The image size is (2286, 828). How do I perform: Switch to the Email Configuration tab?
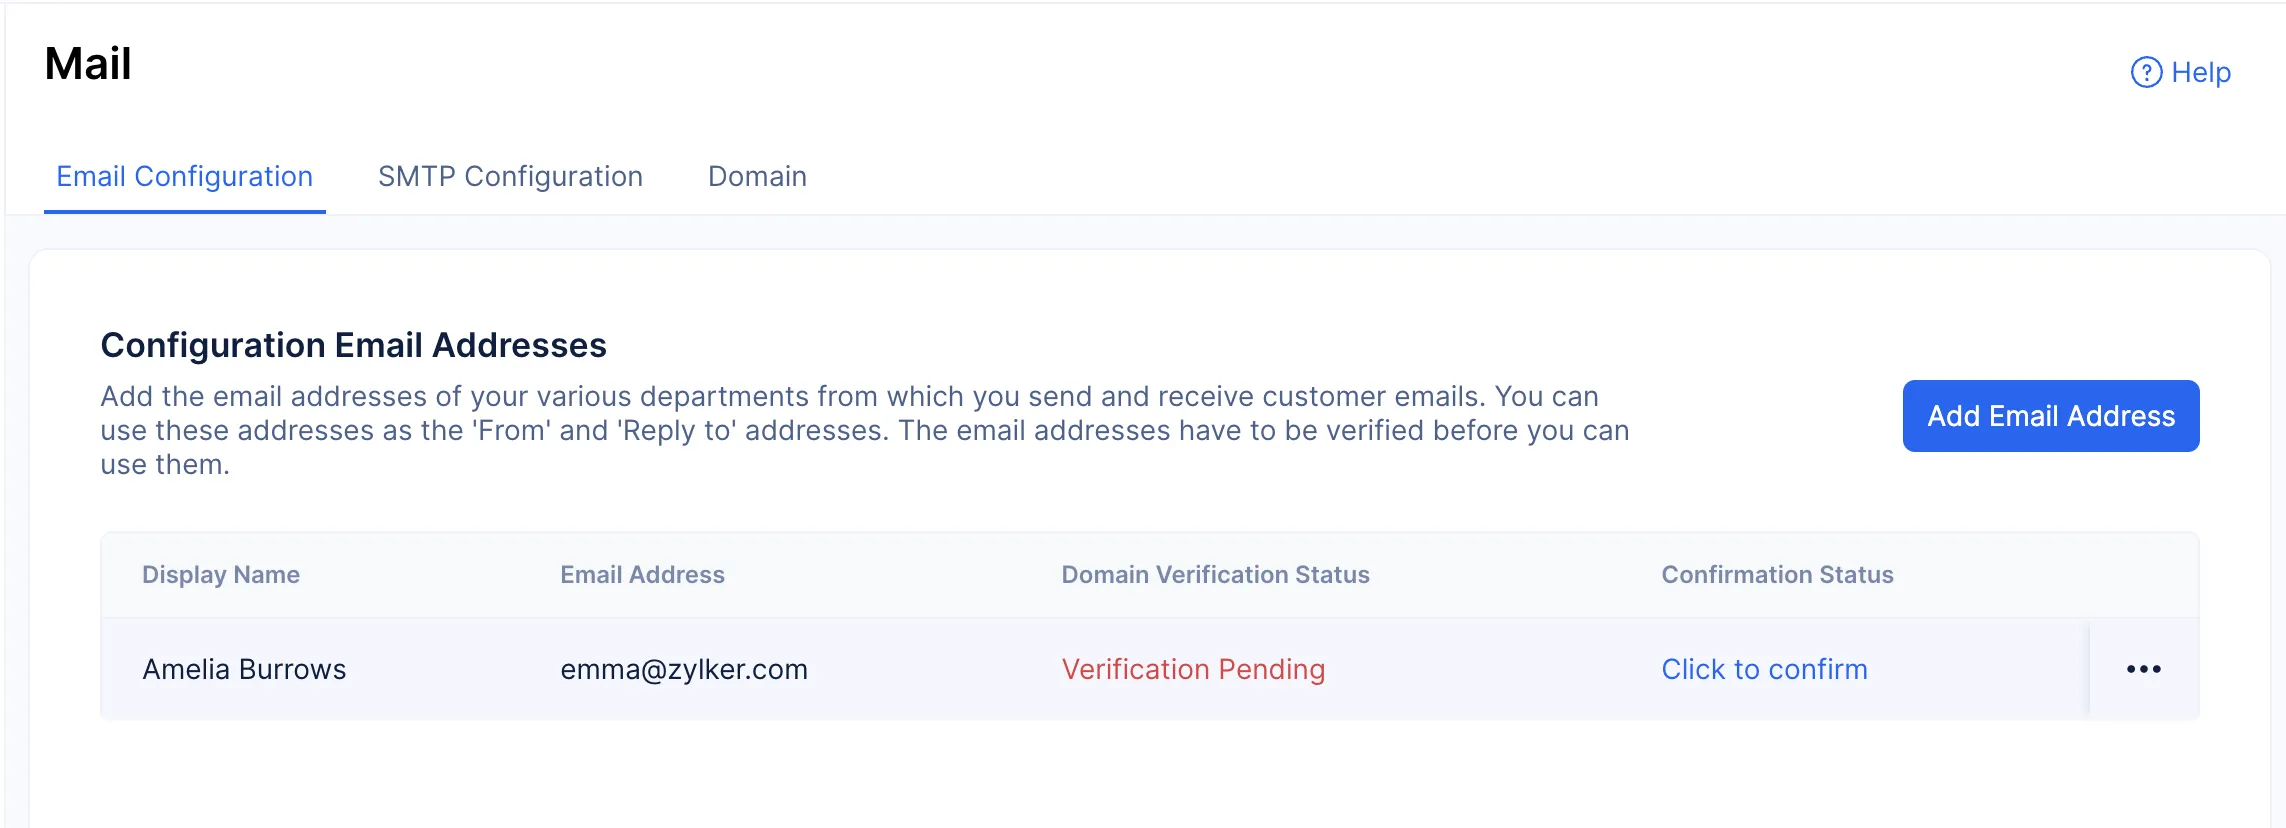[x=185, y=176]
